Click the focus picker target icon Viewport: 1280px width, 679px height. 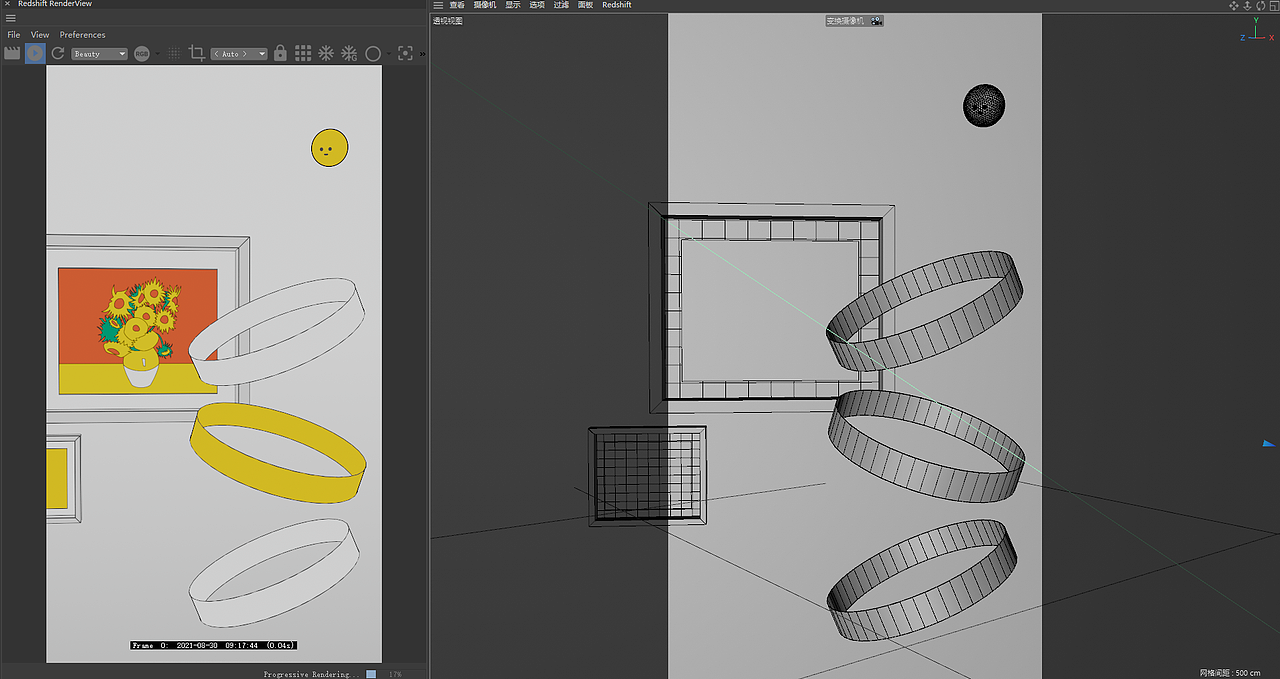pyautogui.click(x=405, y=54)
